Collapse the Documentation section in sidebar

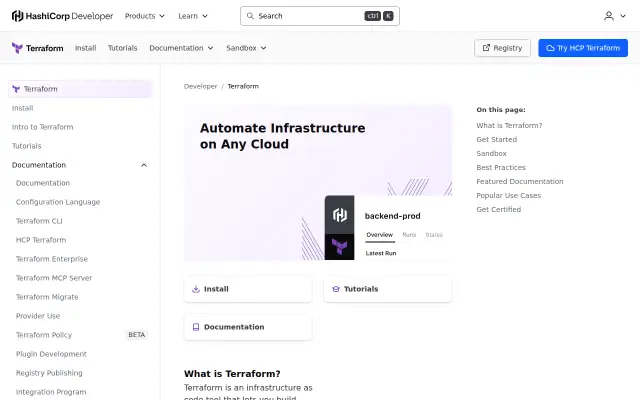pyautogui.click(x=144, y=165)
